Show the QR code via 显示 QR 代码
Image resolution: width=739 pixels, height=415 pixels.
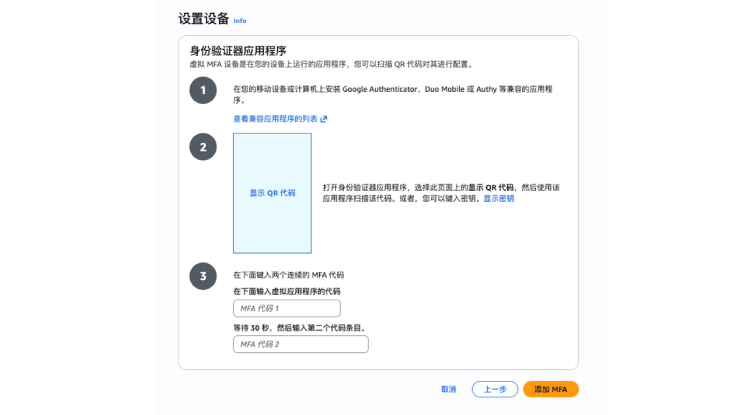(272, 193)
